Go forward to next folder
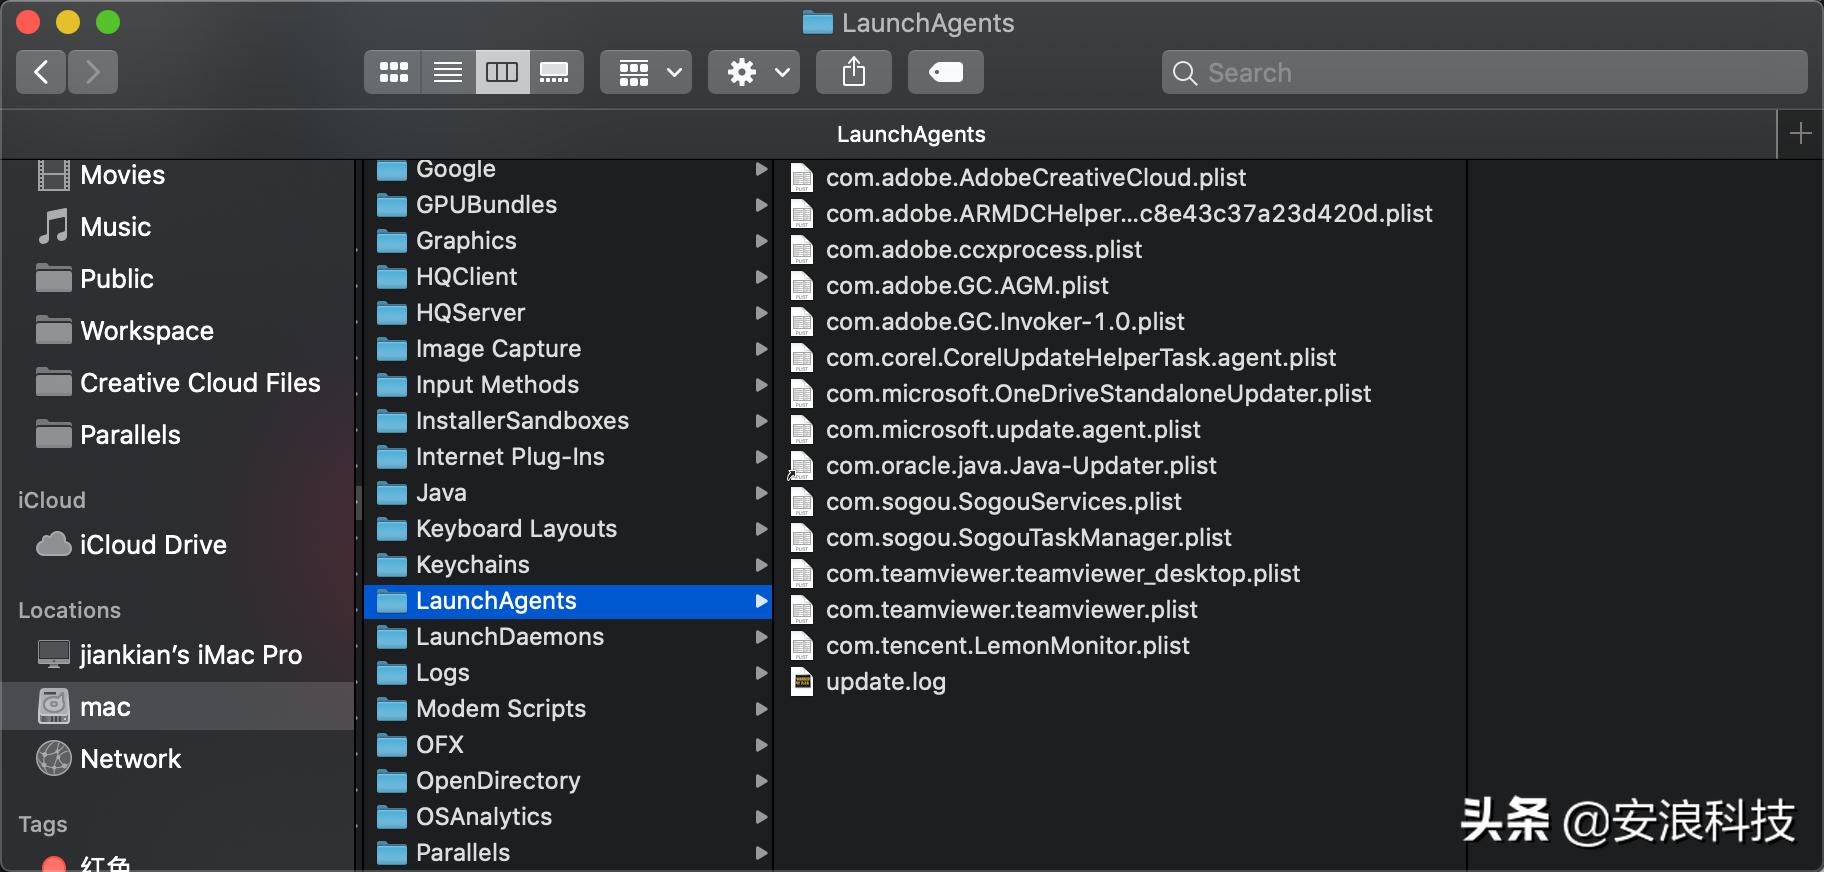1824x872 pixels. [93, 72]
